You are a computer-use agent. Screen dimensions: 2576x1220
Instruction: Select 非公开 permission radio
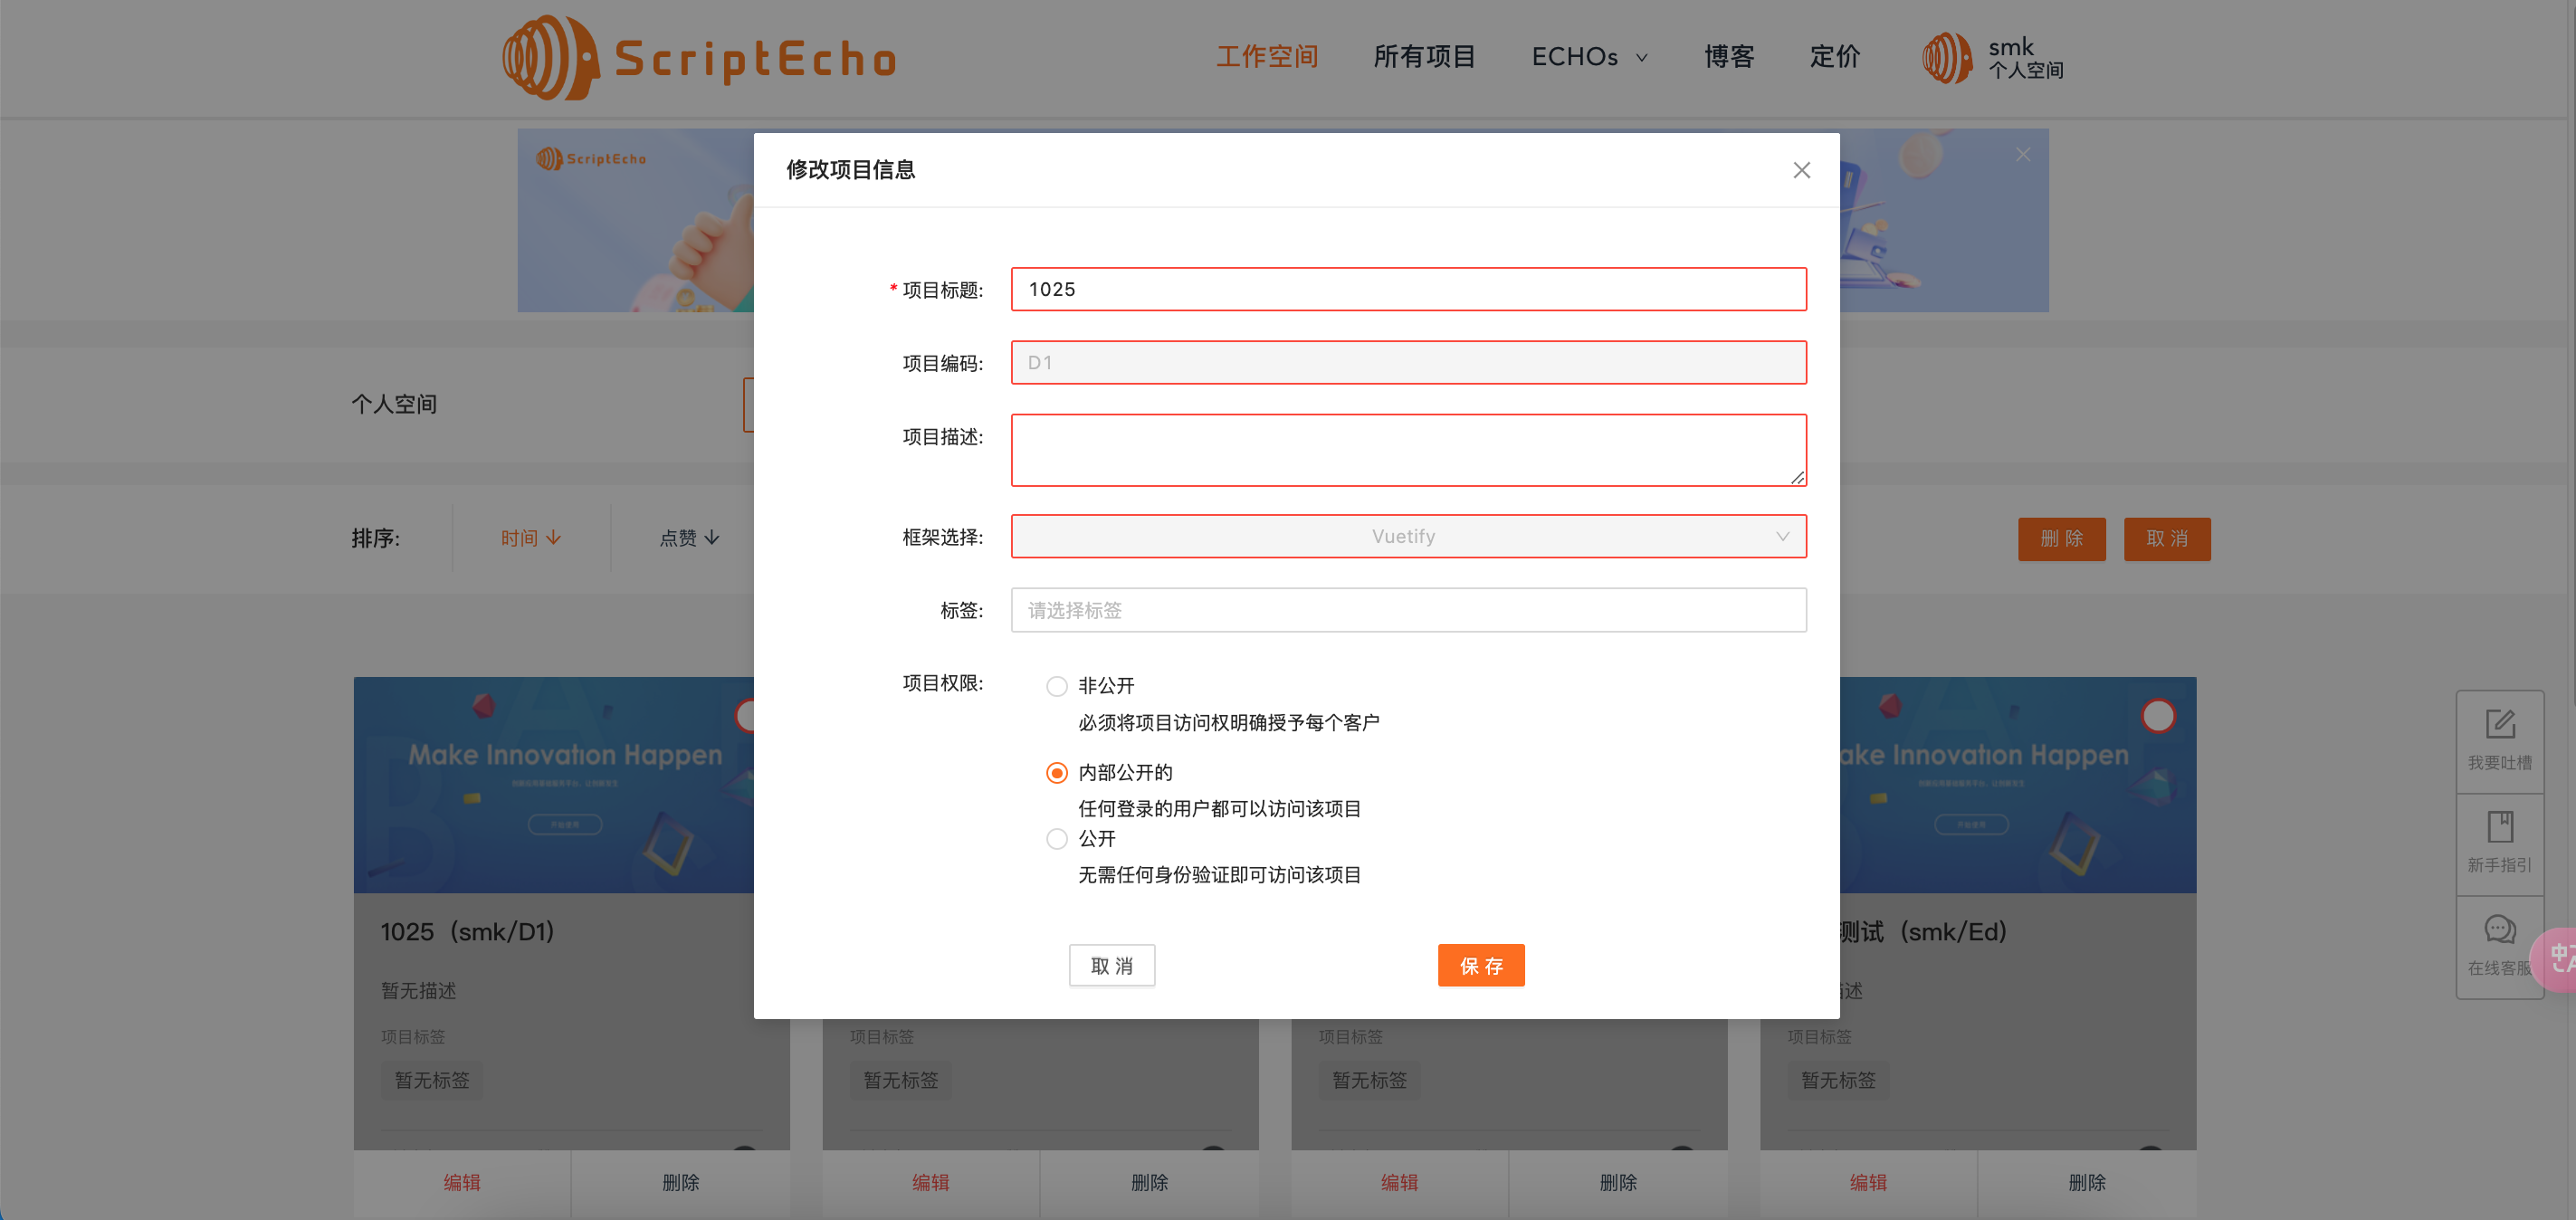coord(1056,686)
